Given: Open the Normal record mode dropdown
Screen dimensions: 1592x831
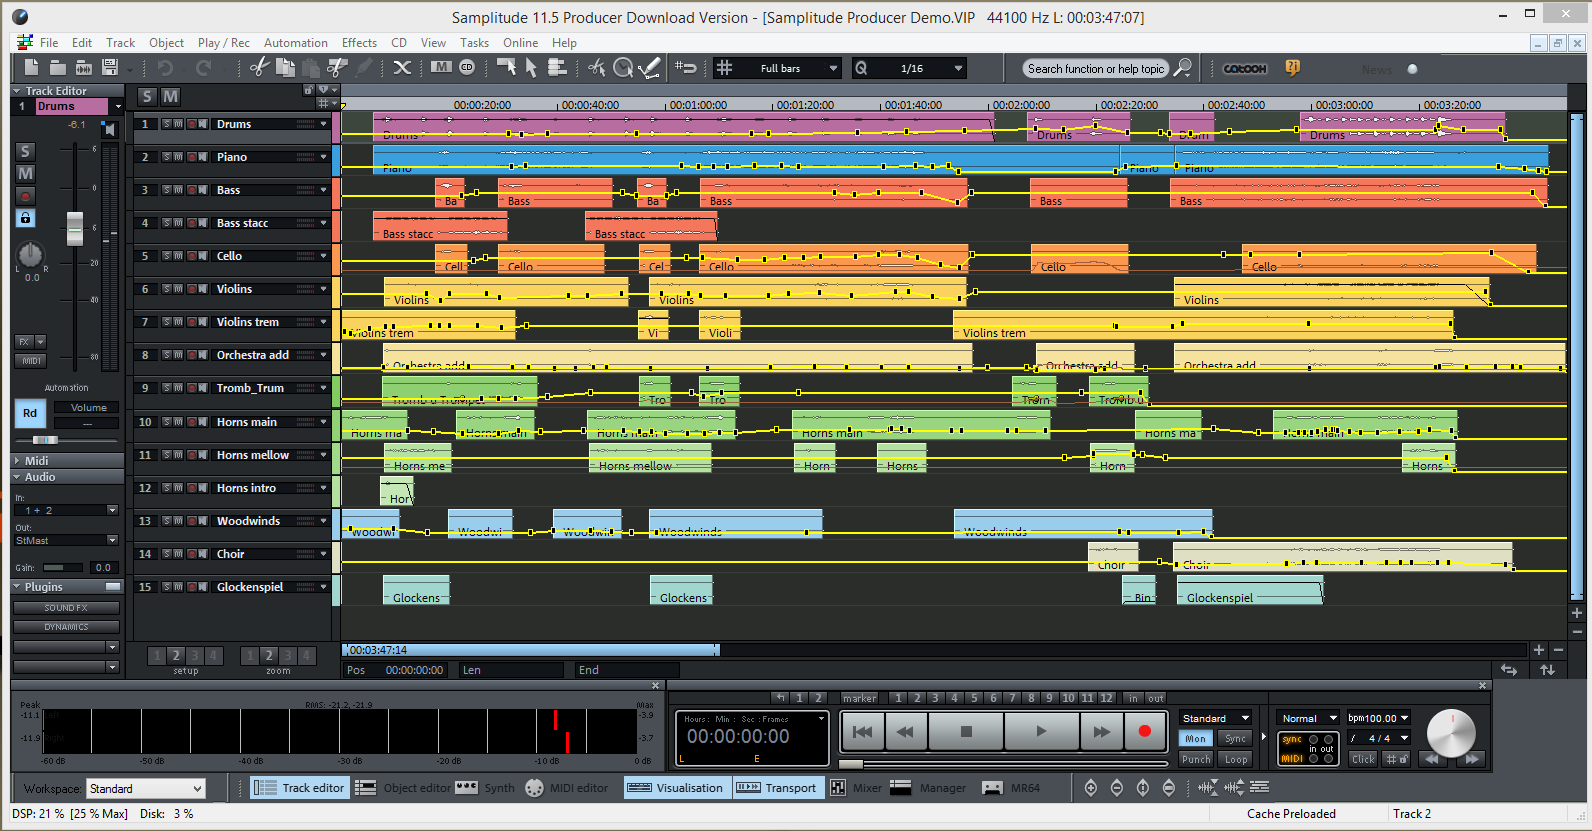Looking at the screenshot, I should tap(1308, 718).
